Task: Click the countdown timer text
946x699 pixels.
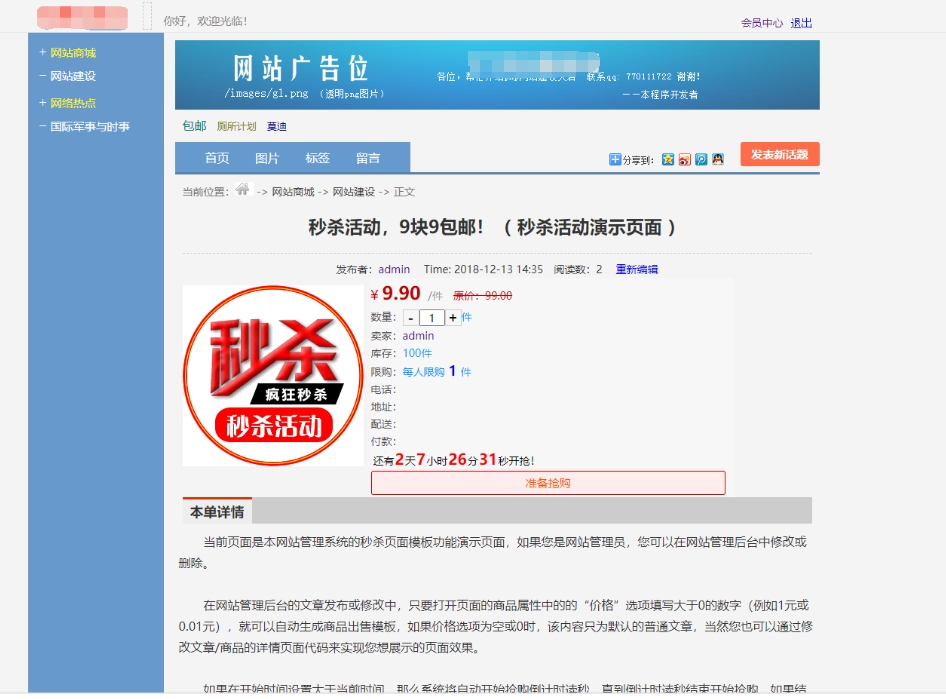Action: pos(453,460)
